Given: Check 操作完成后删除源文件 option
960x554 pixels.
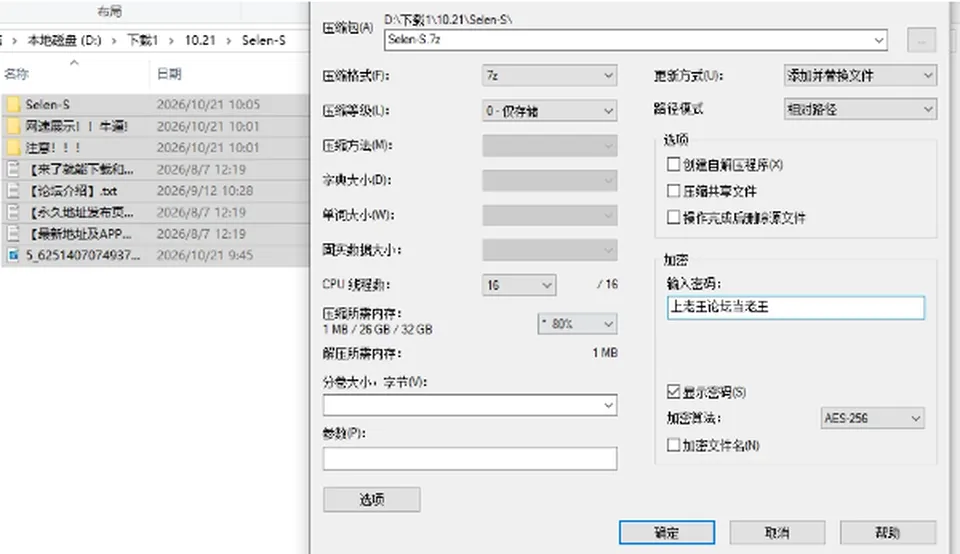Looking at the screenshot, I should tap(673, 217).
